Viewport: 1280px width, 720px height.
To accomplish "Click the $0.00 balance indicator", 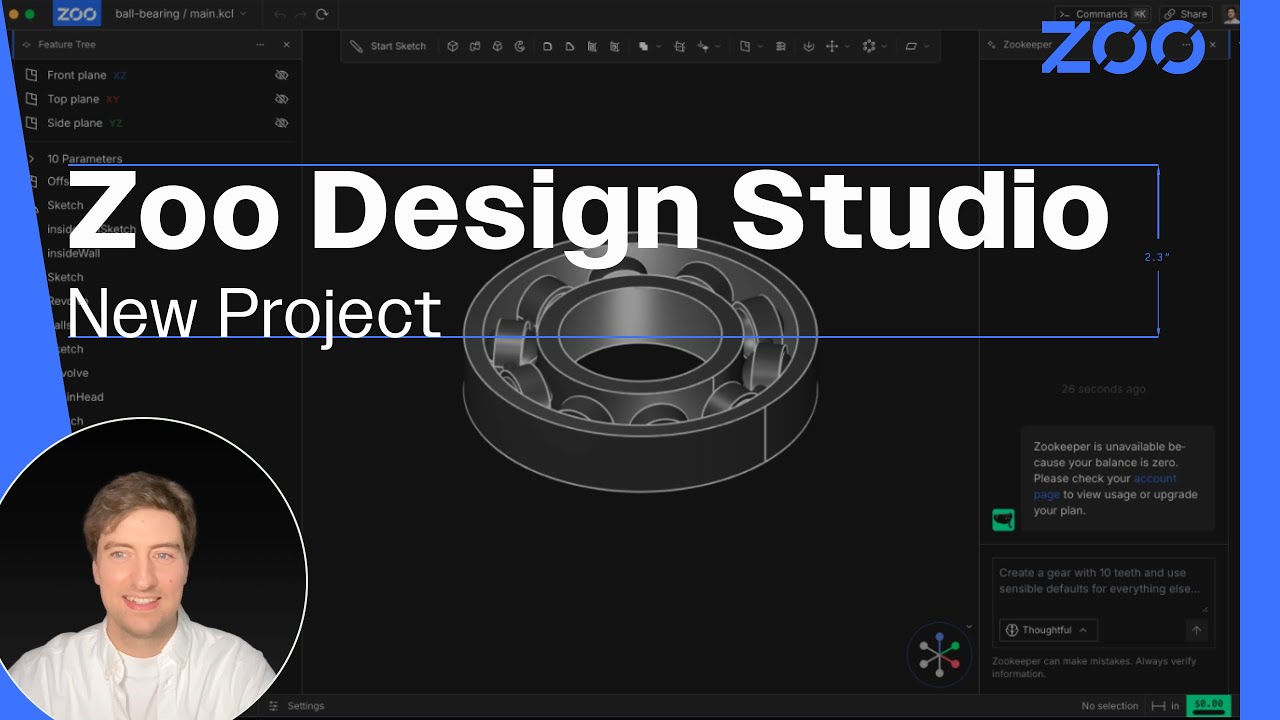I will pyautogui.click(x=1208, y=705).
